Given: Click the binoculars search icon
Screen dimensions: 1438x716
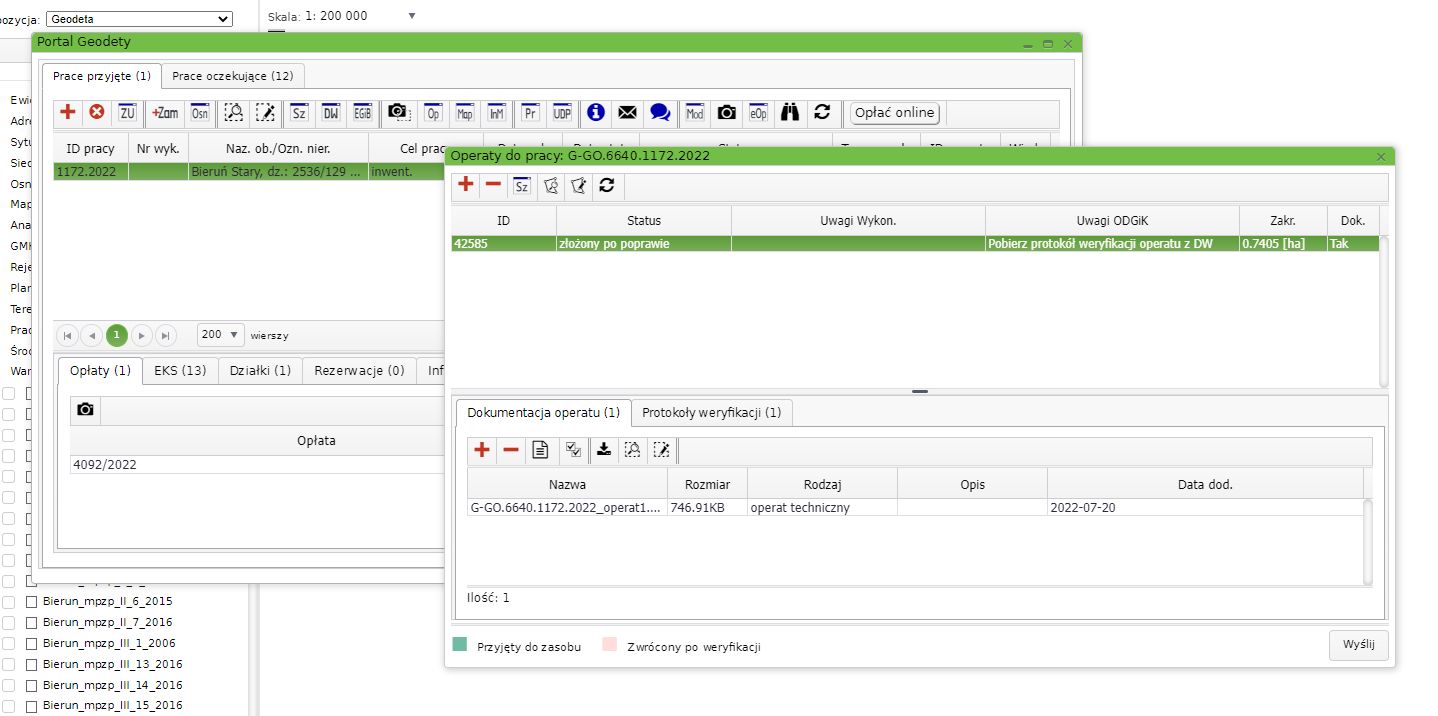Looking at the screenshot, I should [x=790, y=113].
